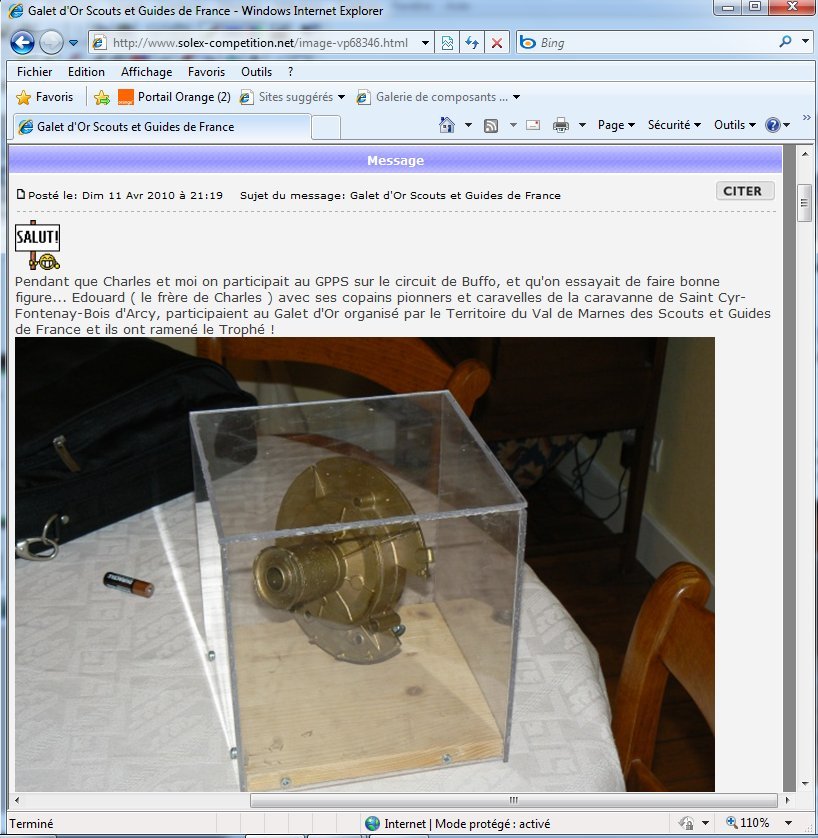Click the CITER quote button
The width and height of the screenshot is (818, 838).
745,191
